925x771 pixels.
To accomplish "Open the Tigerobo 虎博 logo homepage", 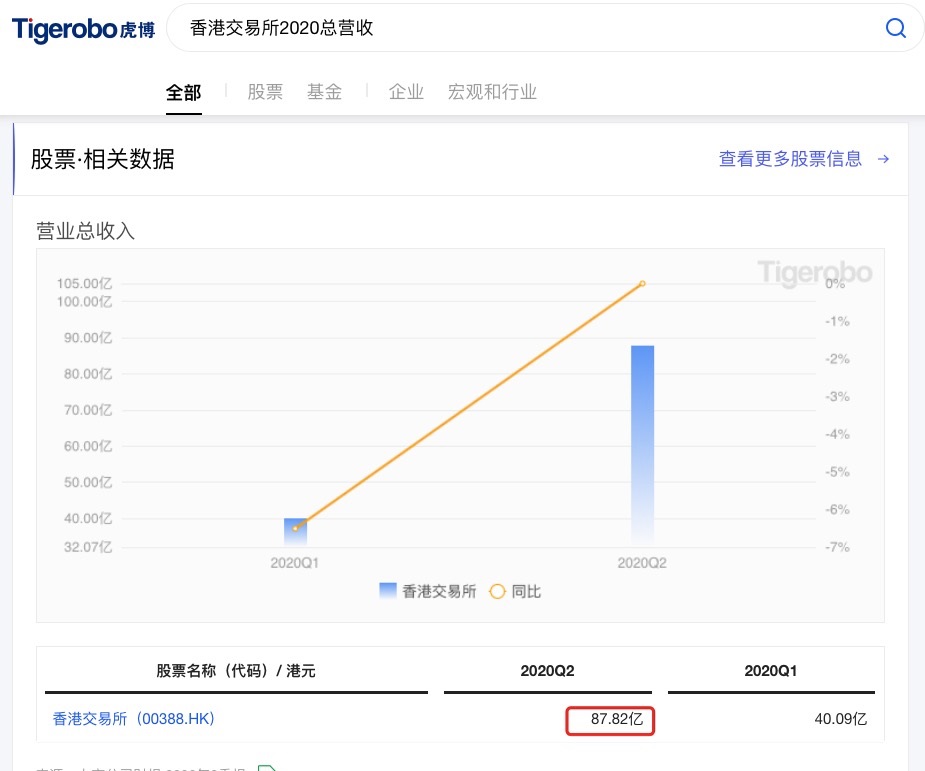I will (x=83, y=29).
